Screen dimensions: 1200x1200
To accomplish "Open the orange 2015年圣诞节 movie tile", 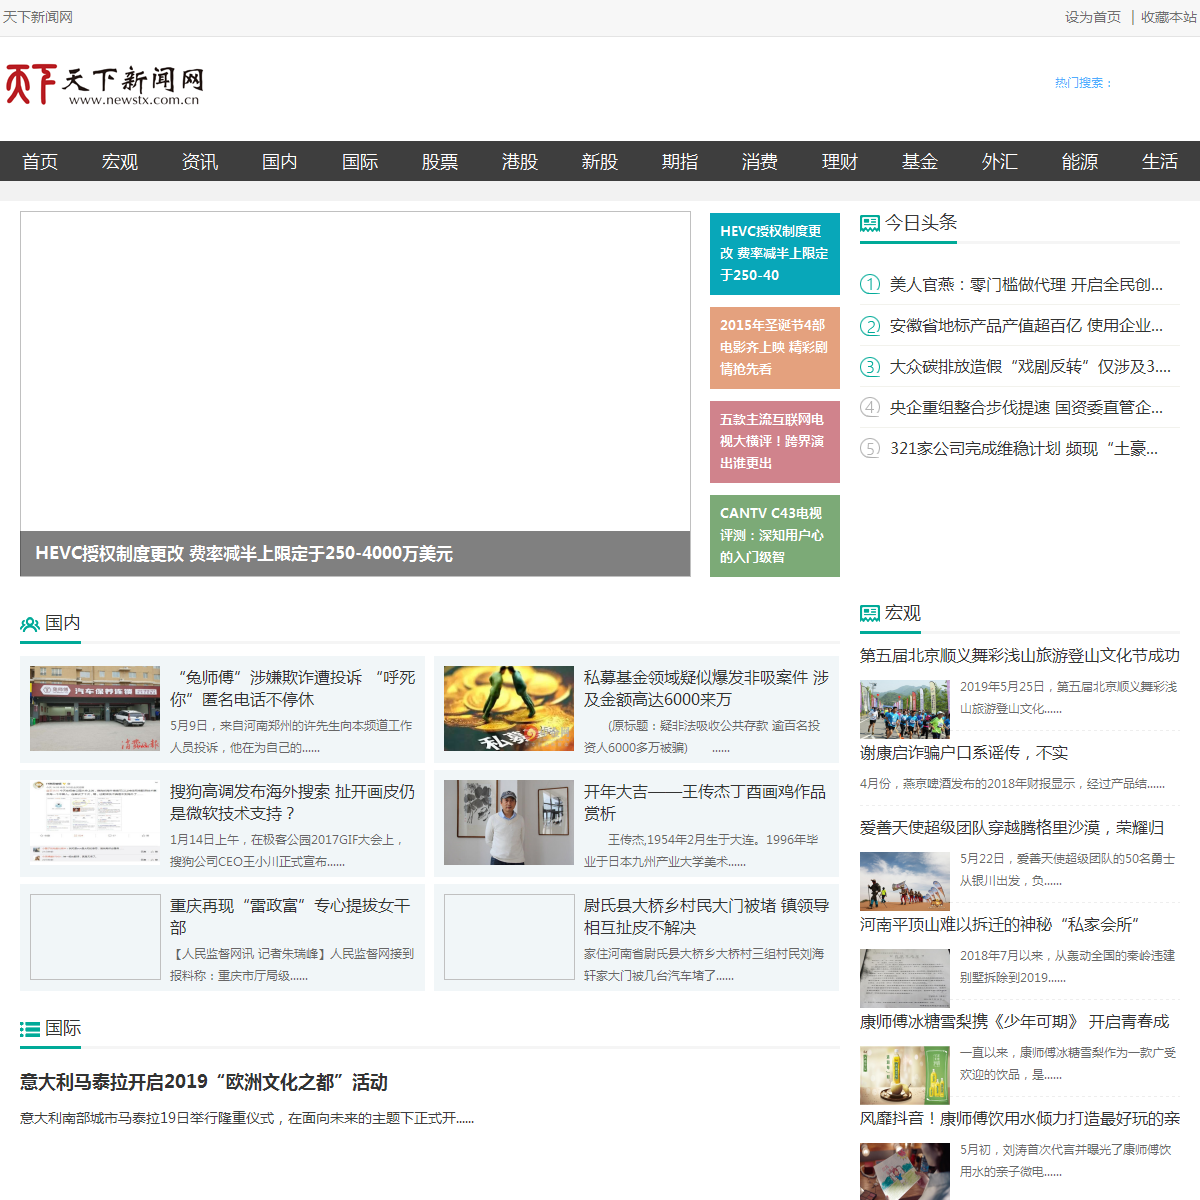I will 774,347.
